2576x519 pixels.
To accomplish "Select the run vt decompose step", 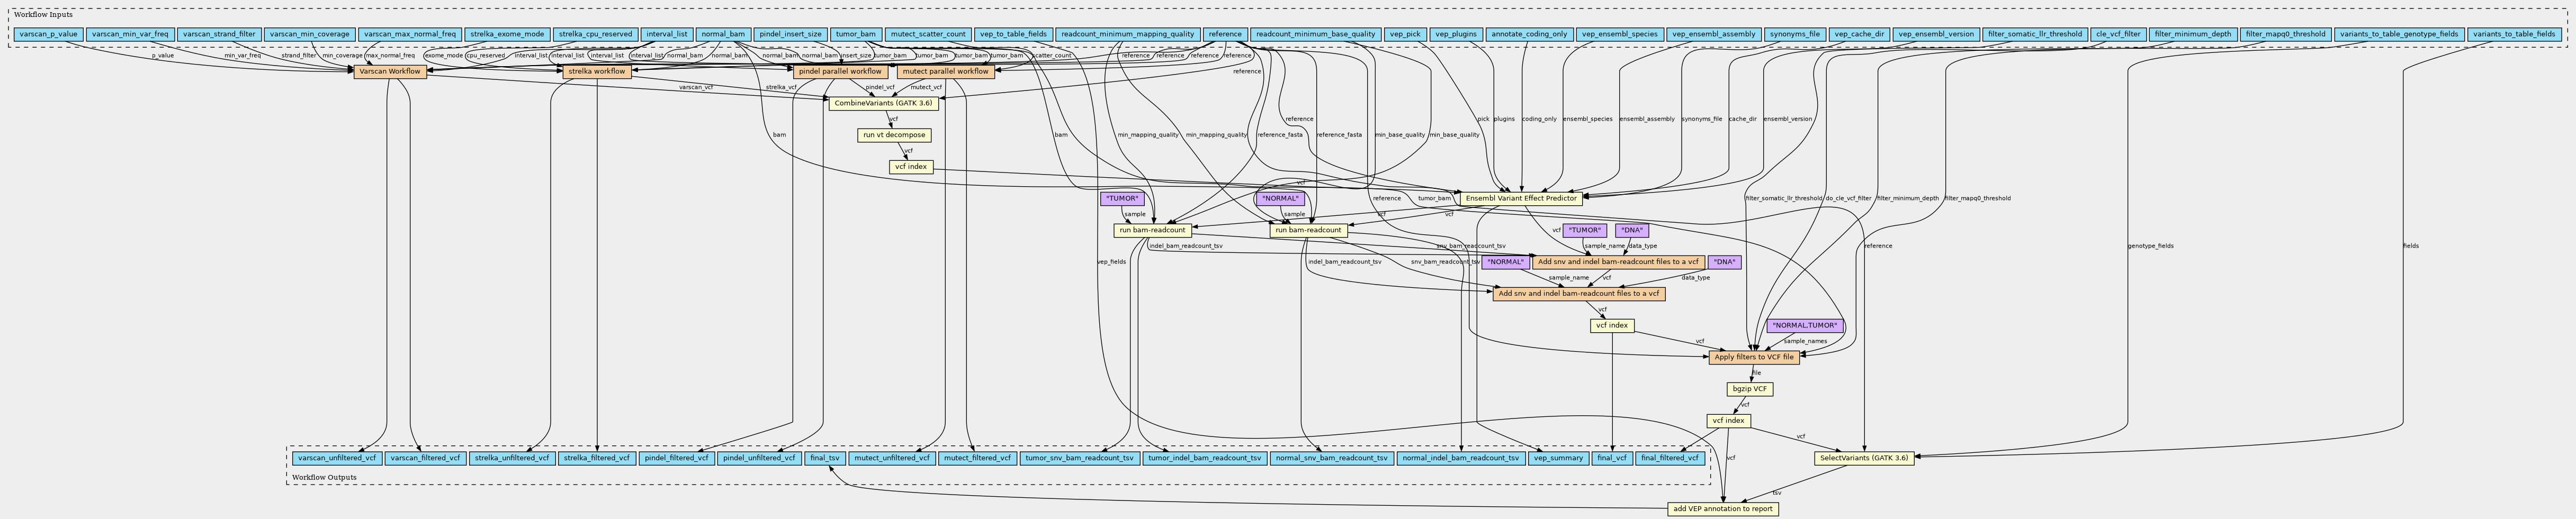I will (894, 135).
